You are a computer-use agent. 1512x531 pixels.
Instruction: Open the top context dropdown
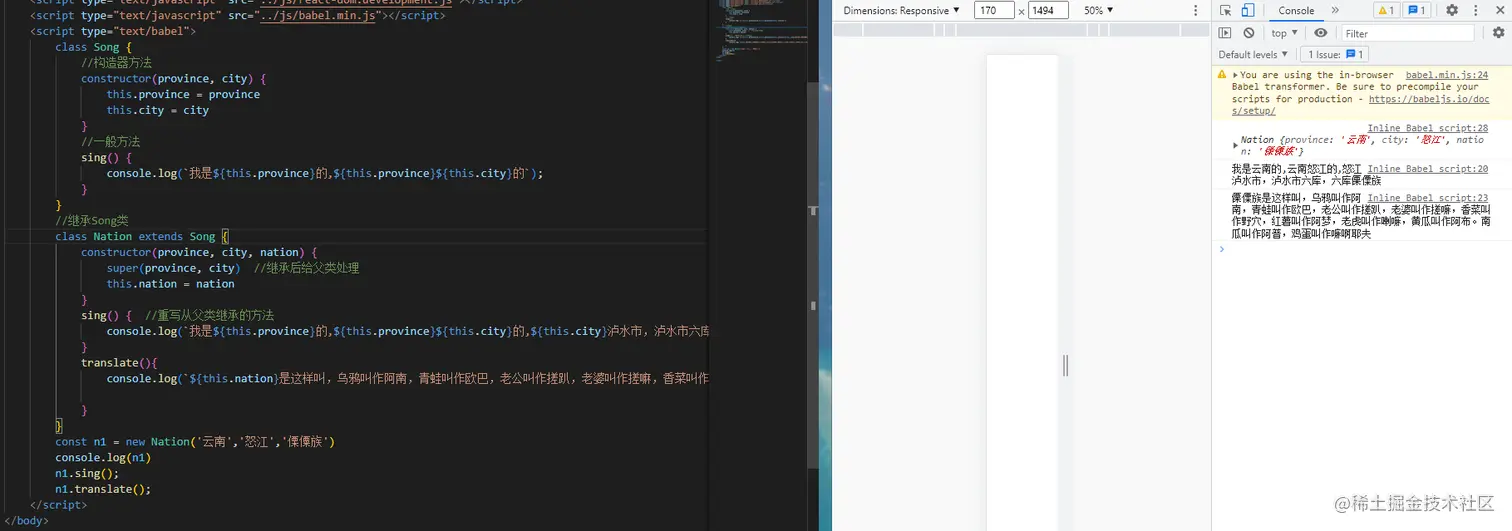pos(1284,33)
